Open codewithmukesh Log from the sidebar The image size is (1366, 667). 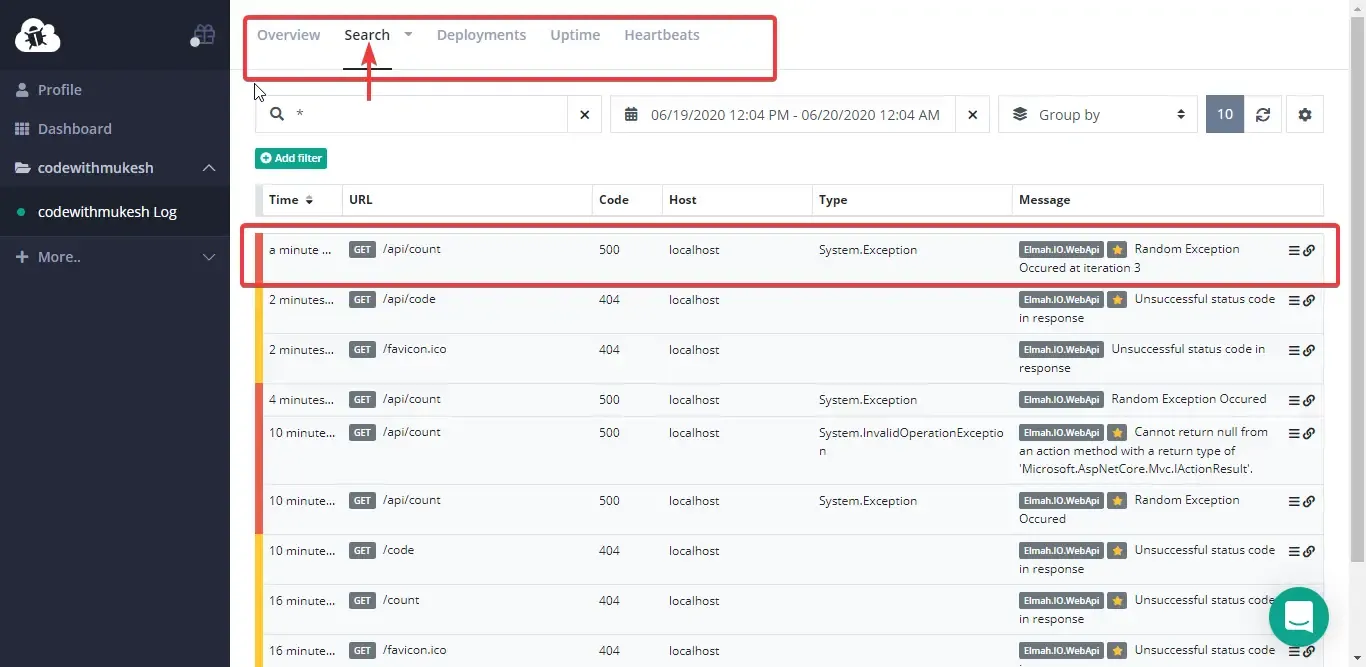click(106, 211)
